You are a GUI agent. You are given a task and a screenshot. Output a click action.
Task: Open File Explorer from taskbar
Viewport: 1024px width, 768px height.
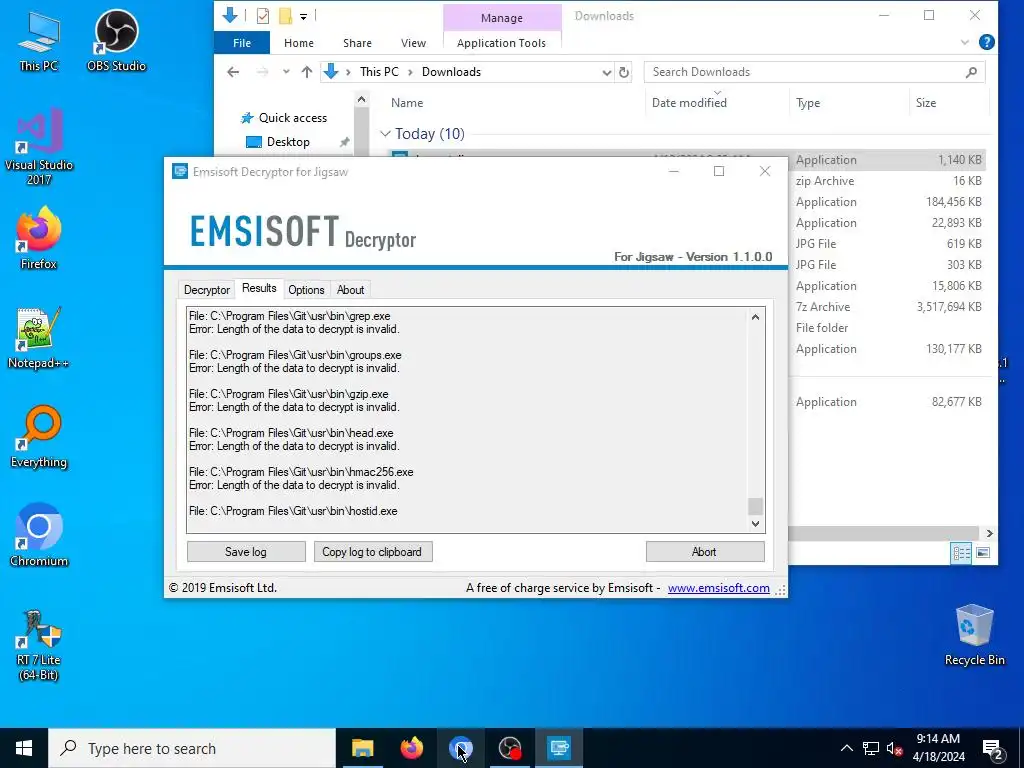(x=362, y=748)
